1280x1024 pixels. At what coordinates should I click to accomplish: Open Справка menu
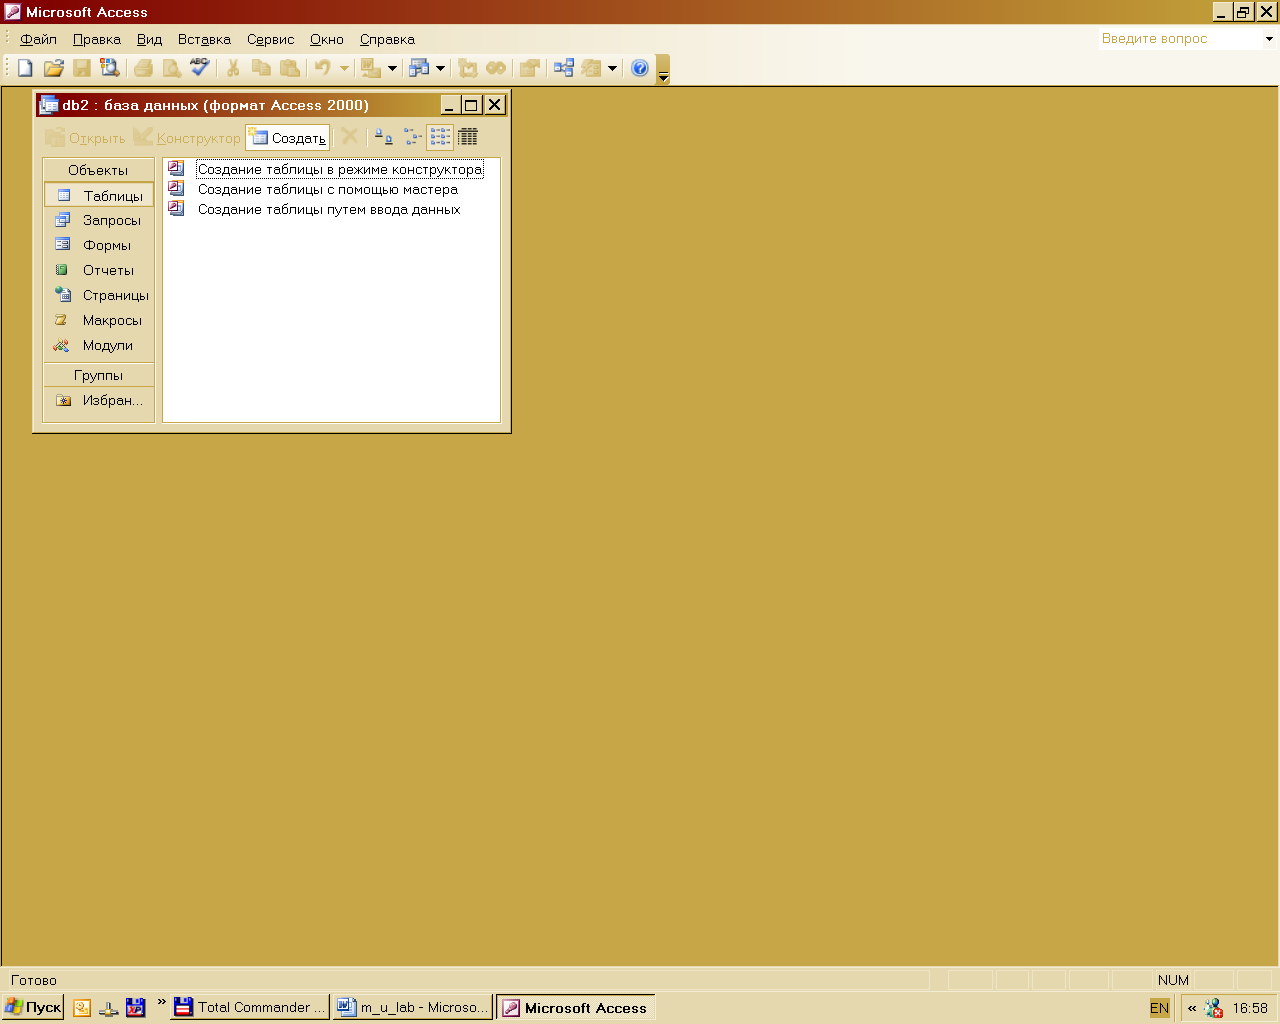click(x=387, y=39)
